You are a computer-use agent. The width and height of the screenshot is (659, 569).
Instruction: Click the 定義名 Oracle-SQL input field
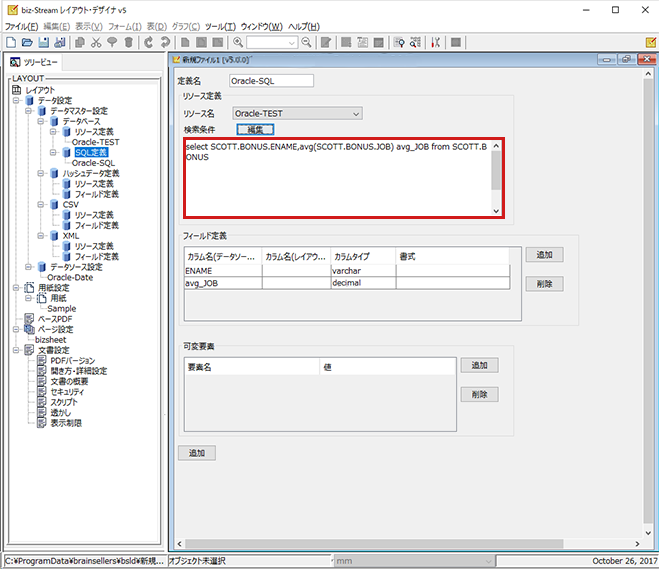pyautogui.click(x=272, y=81)
